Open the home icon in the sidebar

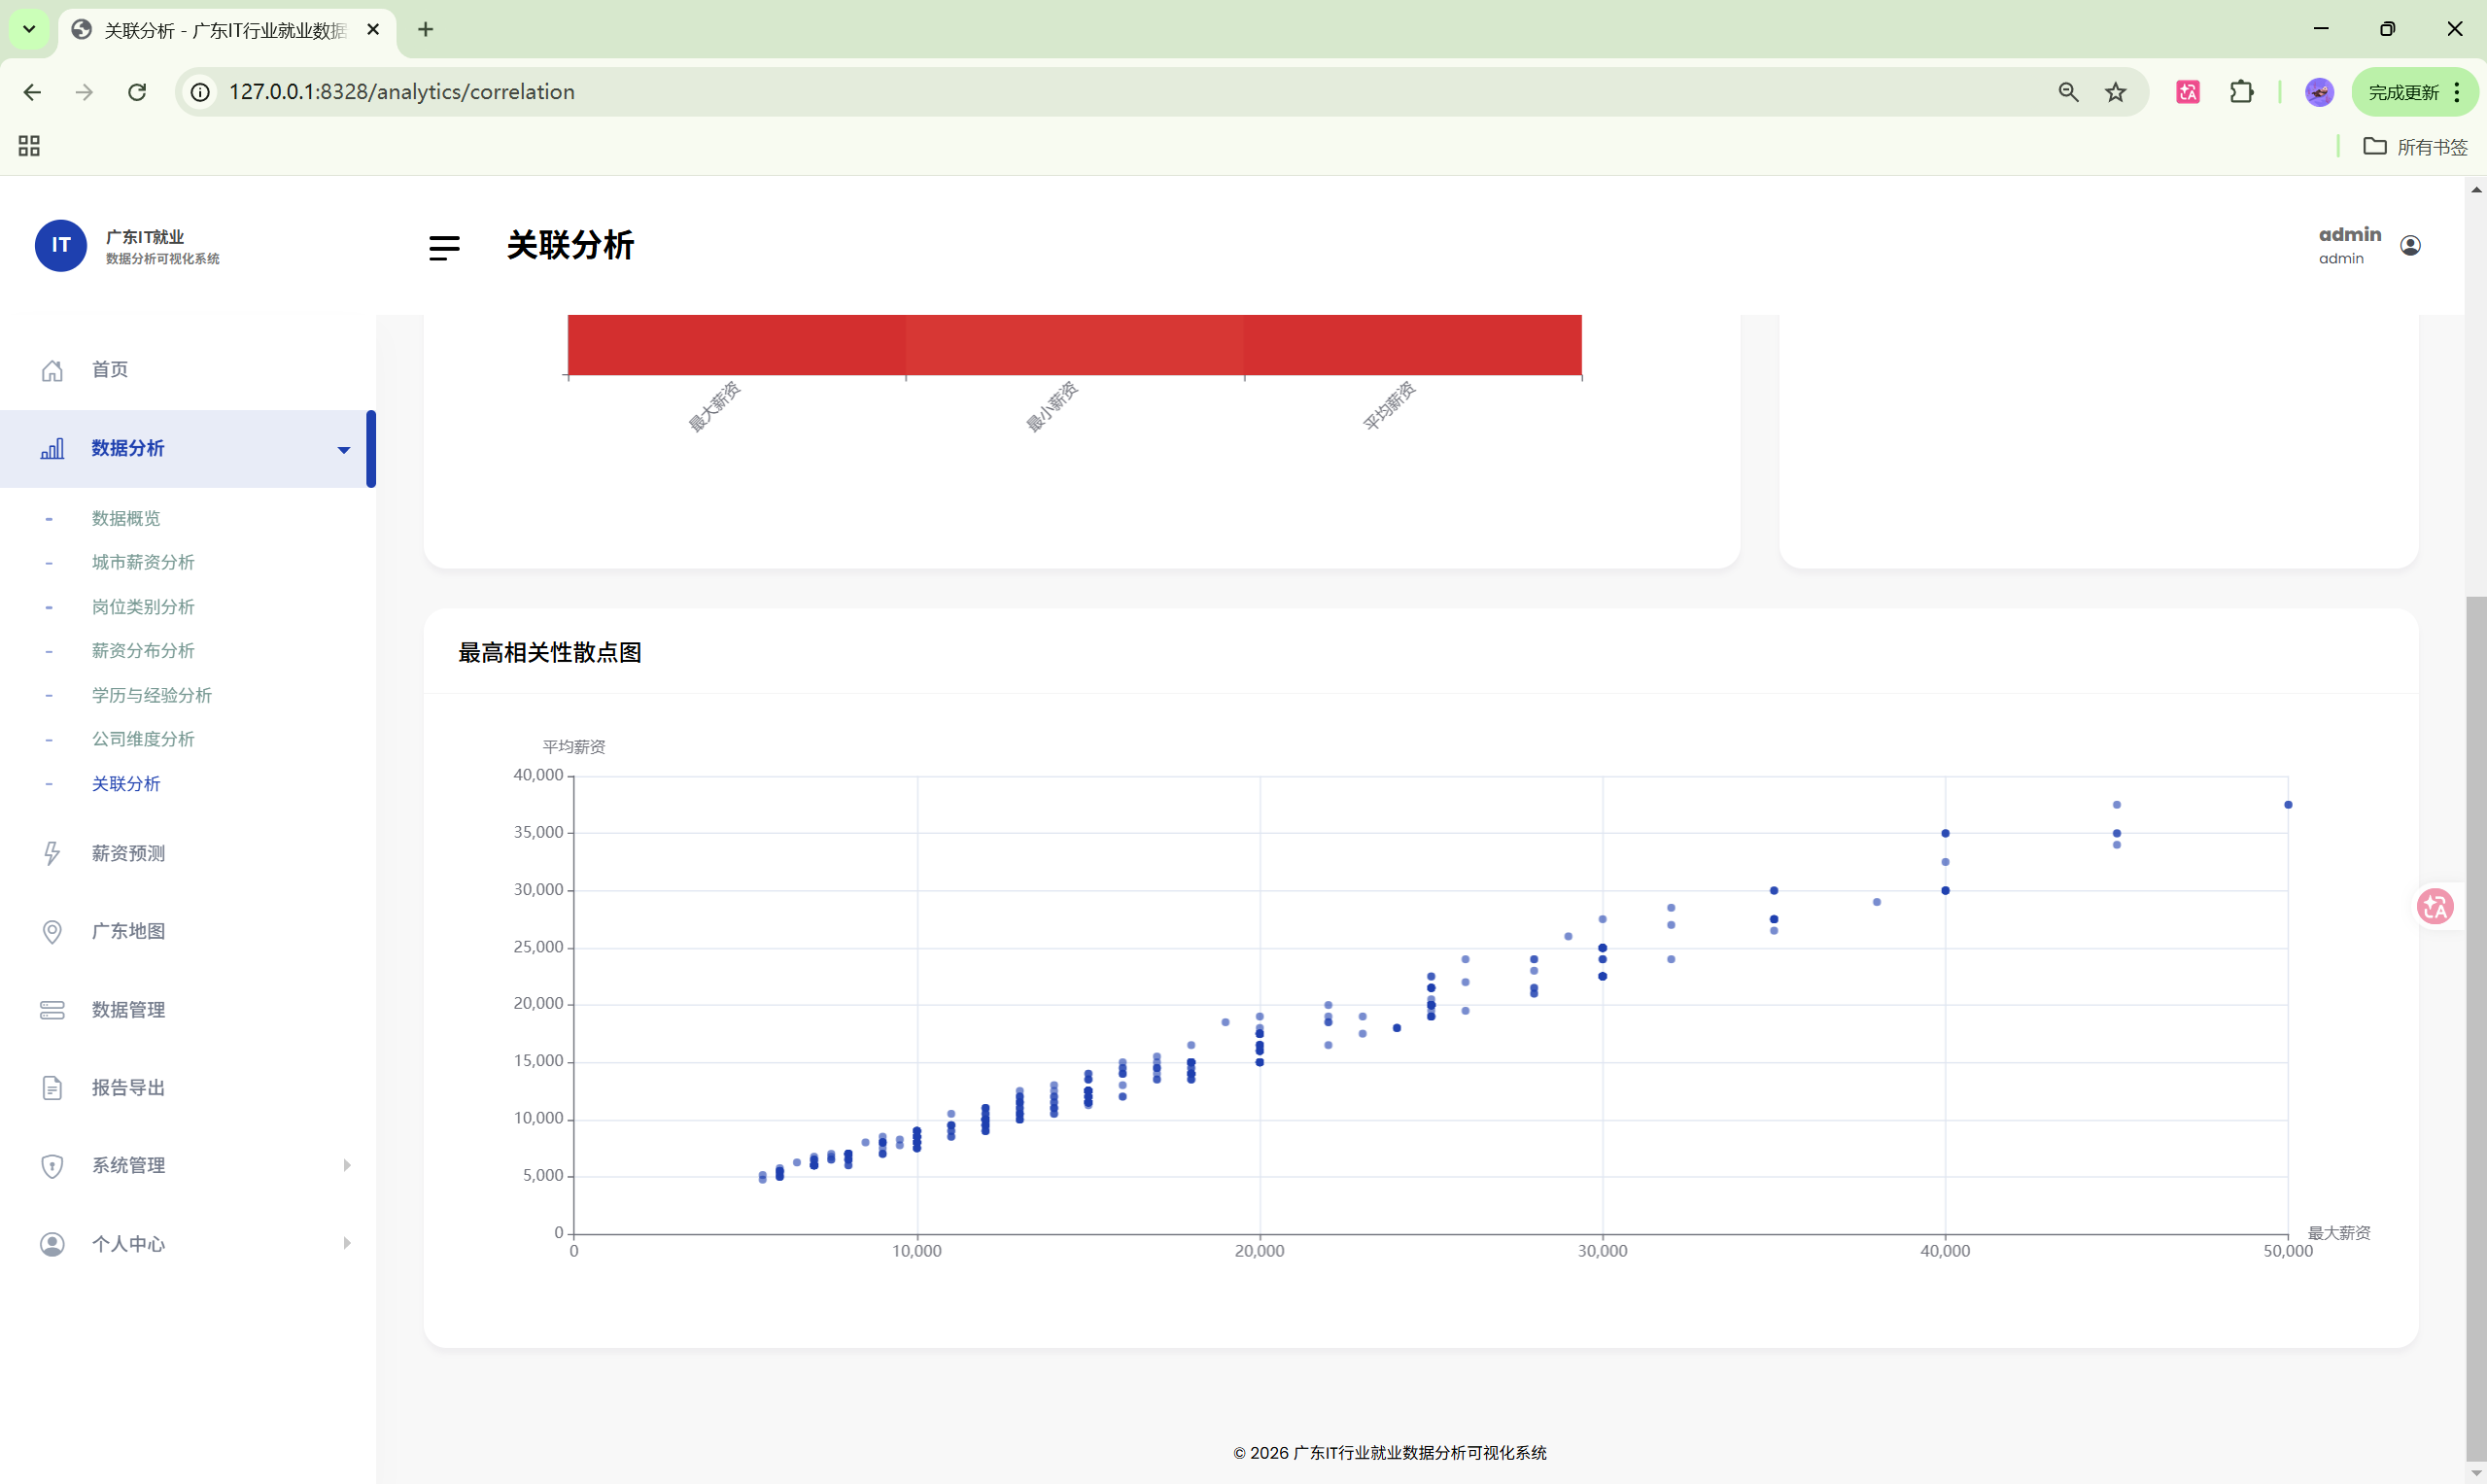coord(52,371)
